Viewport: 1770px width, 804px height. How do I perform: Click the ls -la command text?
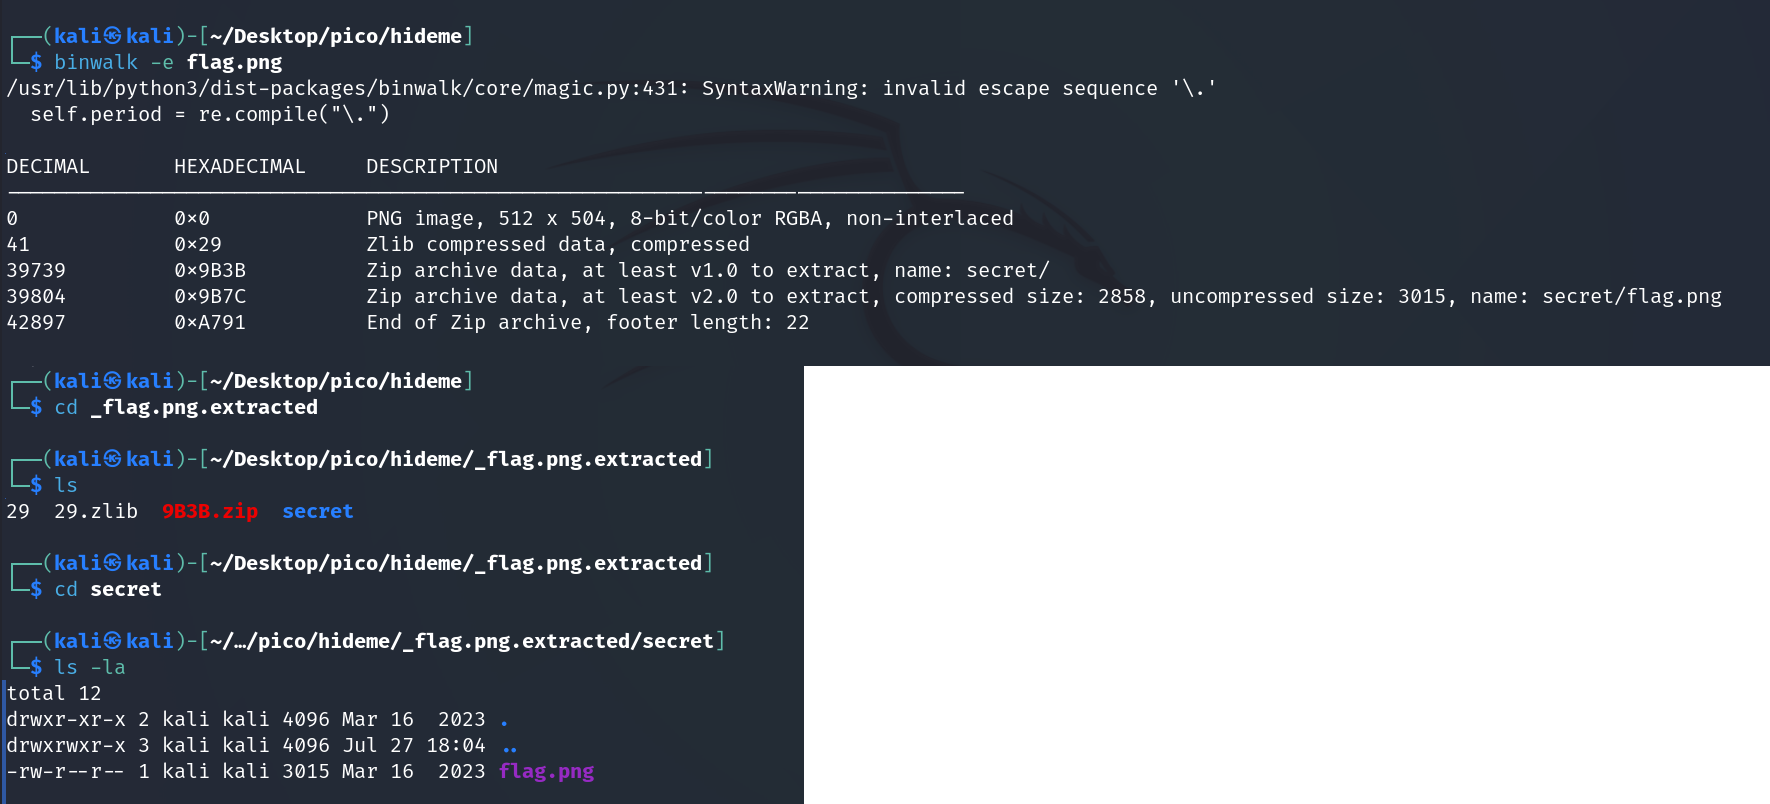click(x=90, y=667)
